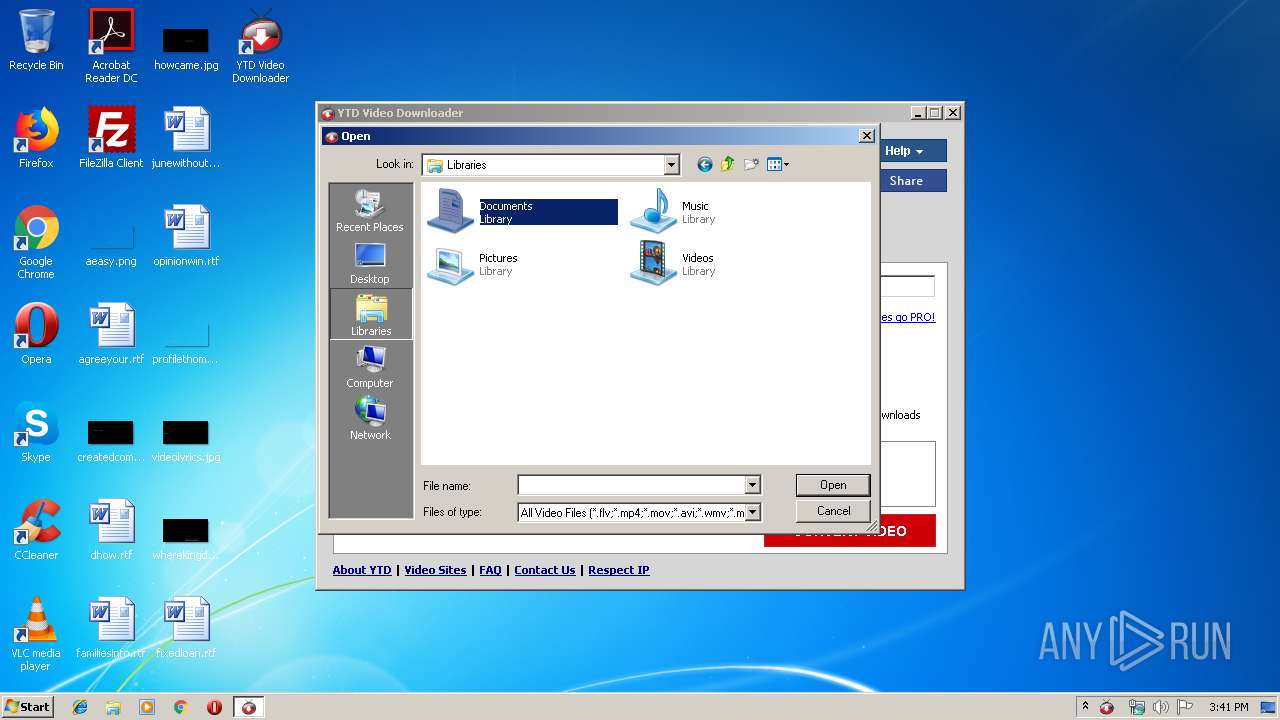Image resolution: width=1280 pixels, height=720 pixels.
Task: Click the Share button in YTD
Action: click(913, 181)
